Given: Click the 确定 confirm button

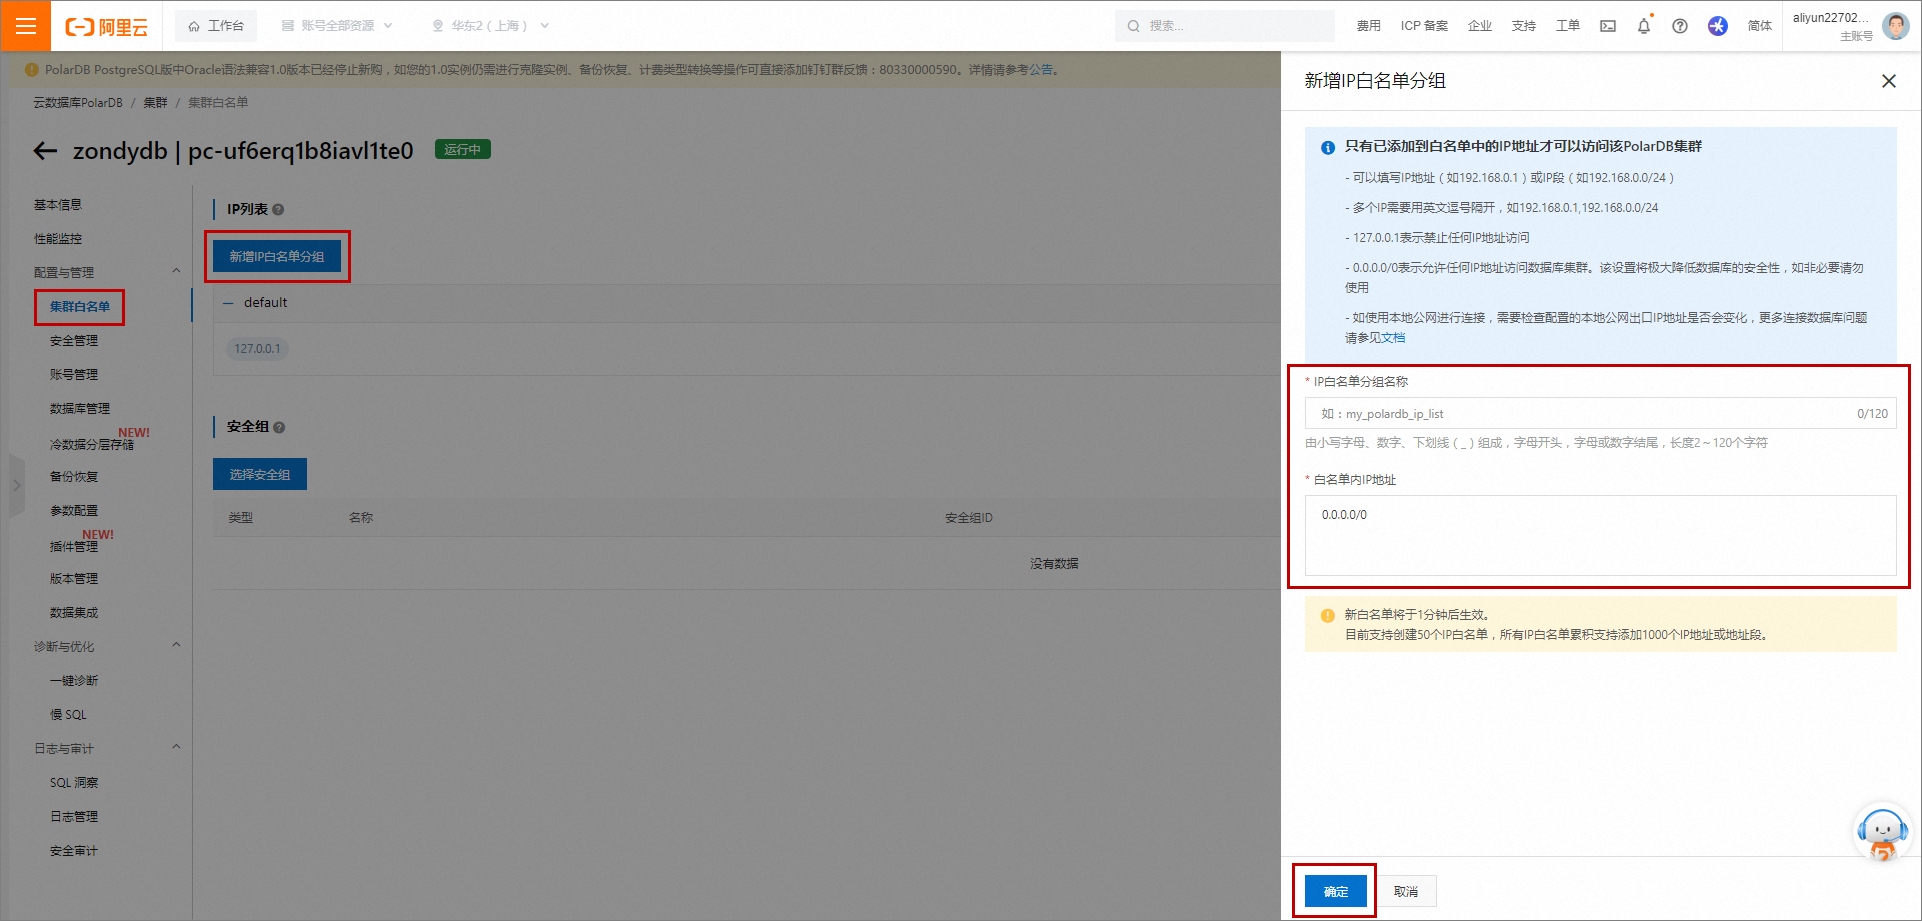Looking at the screenshot, I should point(1335,891).
